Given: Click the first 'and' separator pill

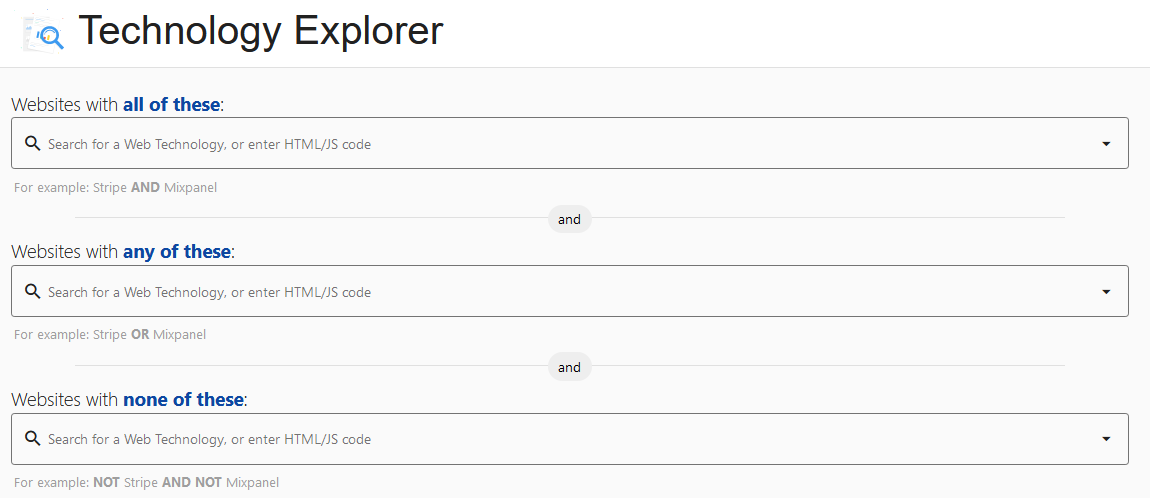Looking at the screenshot, I should coord(570,219).
